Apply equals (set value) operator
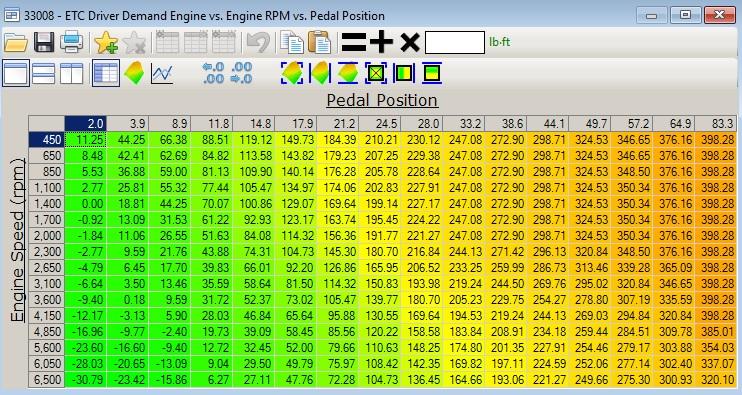742x395 pixels. coord(353,43)
